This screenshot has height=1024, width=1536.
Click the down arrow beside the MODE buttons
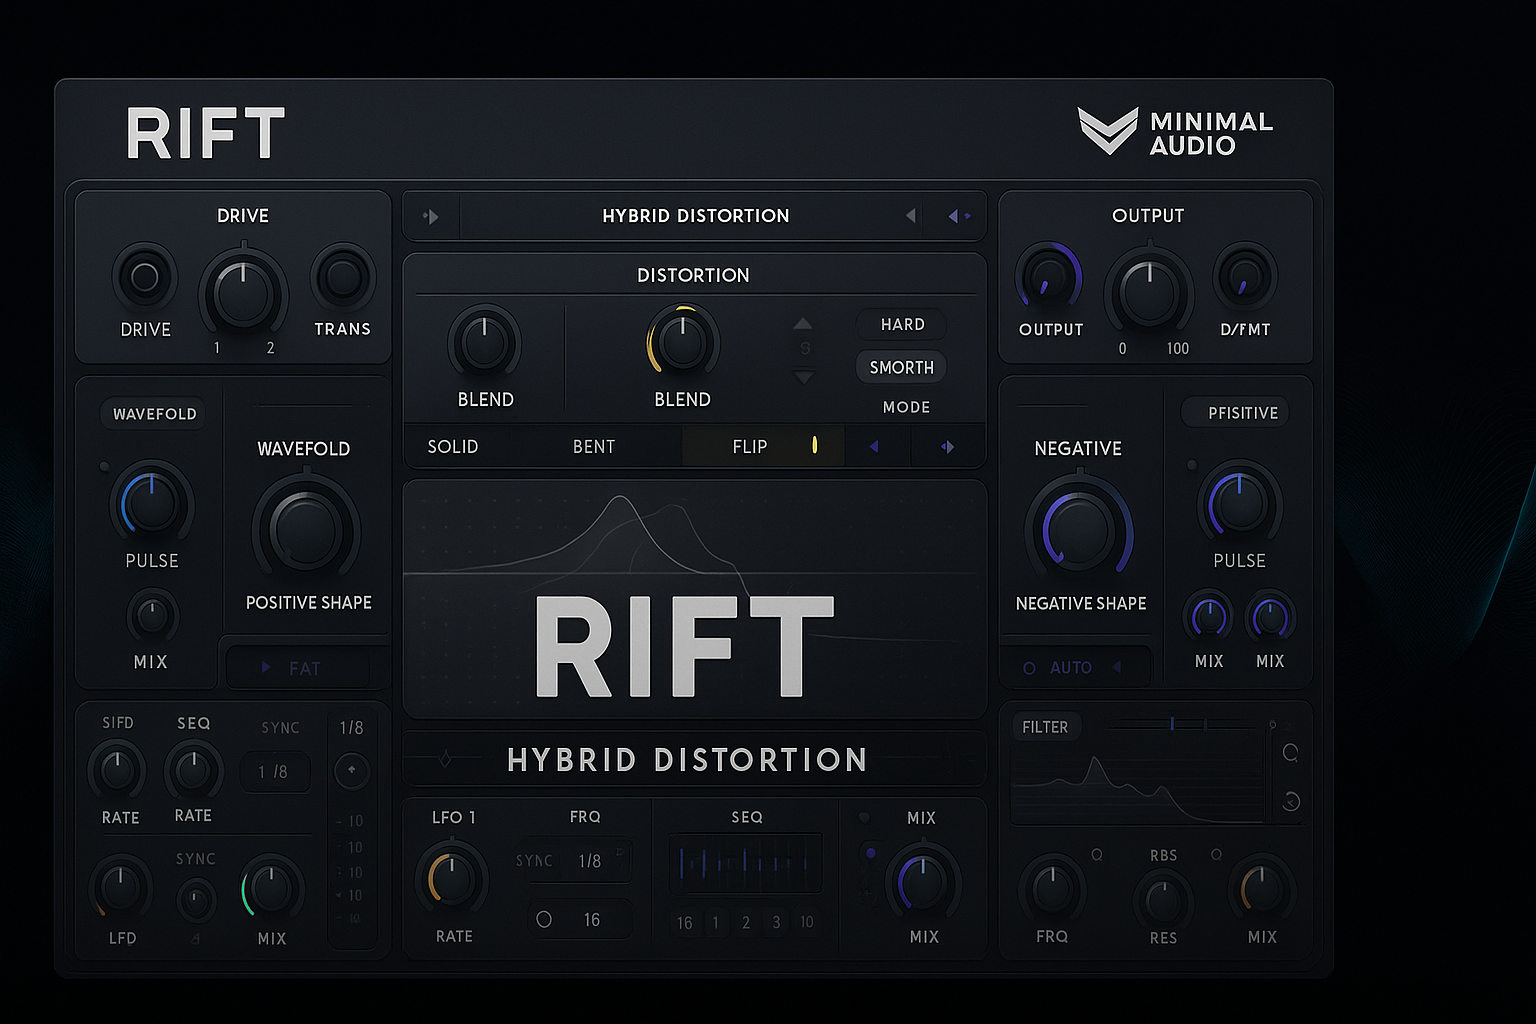(803, 377)
